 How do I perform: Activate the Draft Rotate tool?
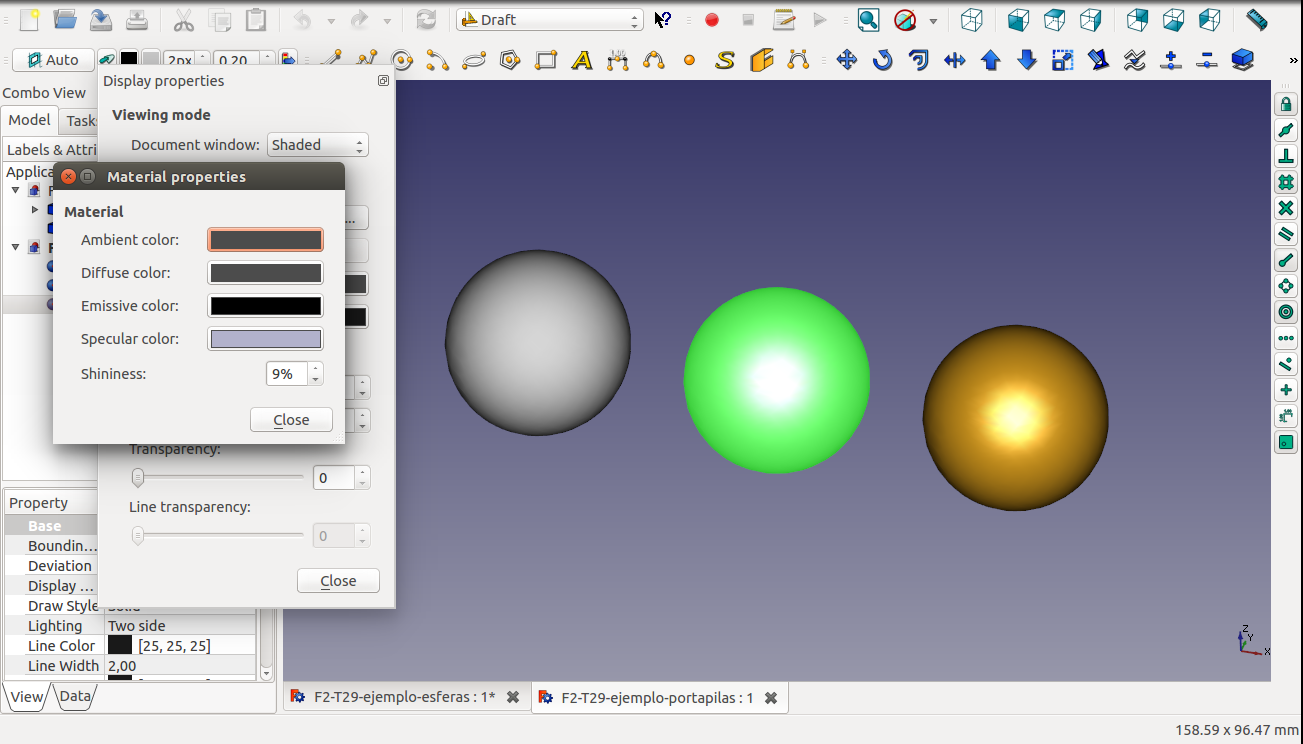[882, 61]
